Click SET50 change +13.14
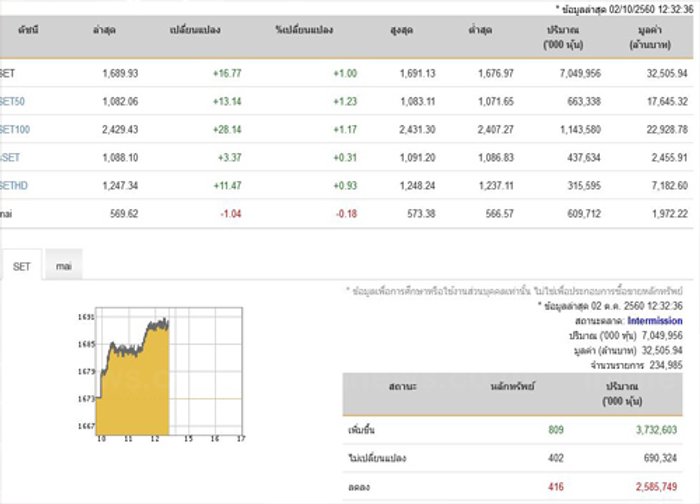Screen dimensions: 700x504 pyautogui.click(x=227, y=101)
